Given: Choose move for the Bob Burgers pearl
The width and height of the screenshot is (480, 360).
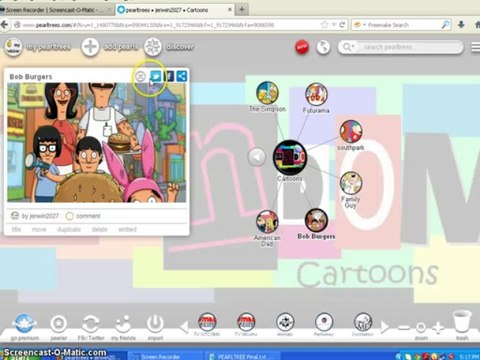Looking at the screenshot, I should tap(39, 229).
